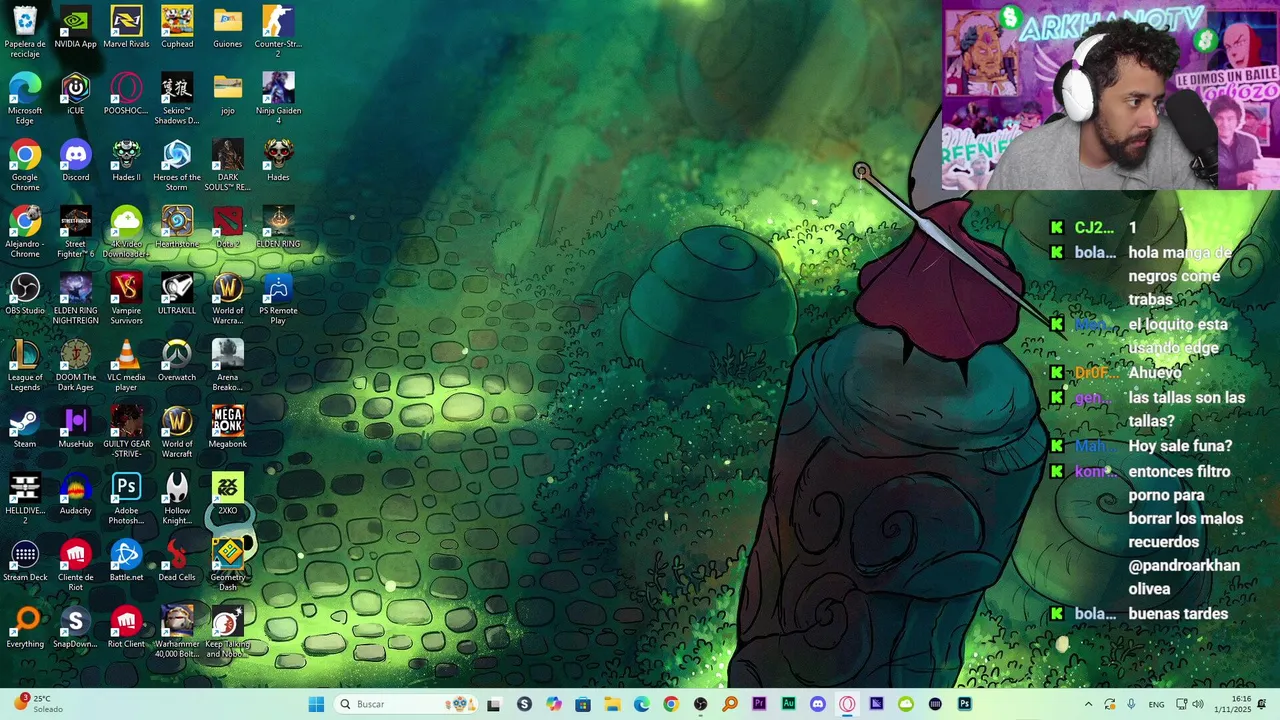
Task: Click chat message 'Hoy sale funa?'
Action: pyautogui.click(x=1180, y=446)
